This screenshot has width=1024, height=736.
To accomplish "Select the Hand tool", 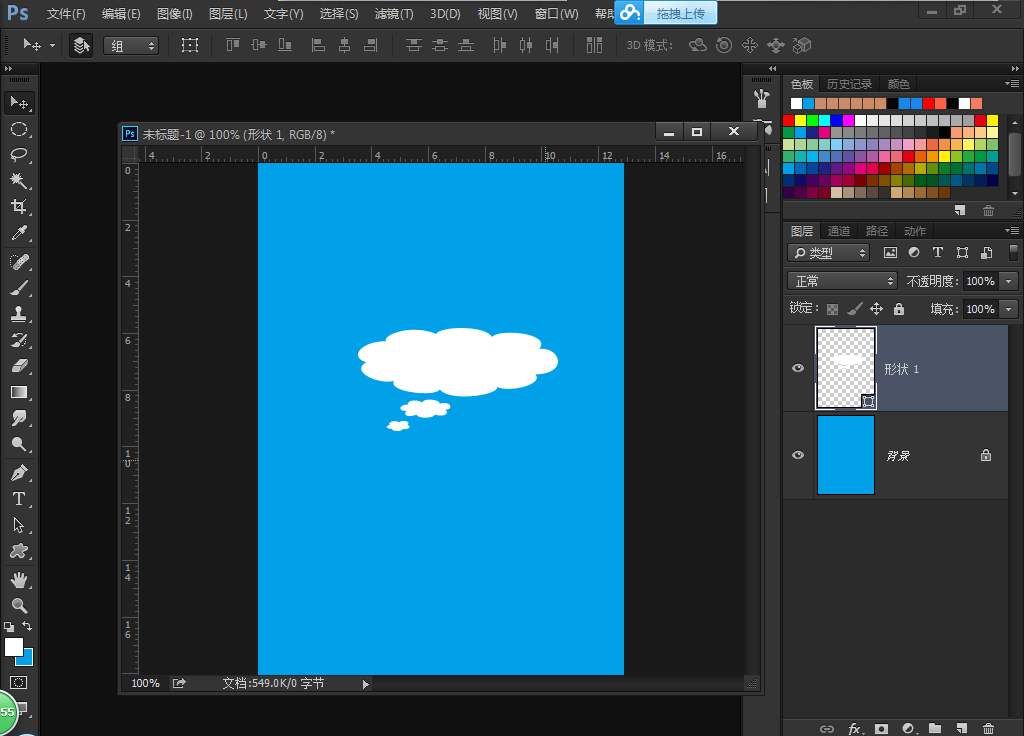I will tap(18, 579).
